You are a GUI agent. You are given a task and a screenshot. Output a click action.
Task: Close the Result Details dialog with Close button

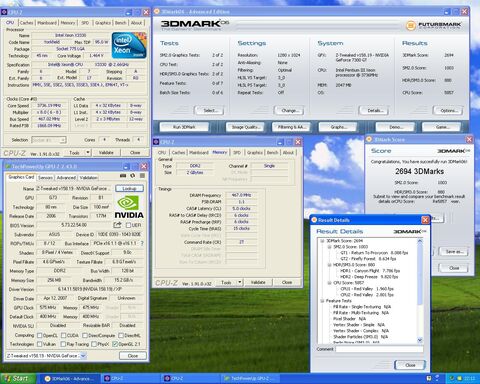(x=410, y=365)
